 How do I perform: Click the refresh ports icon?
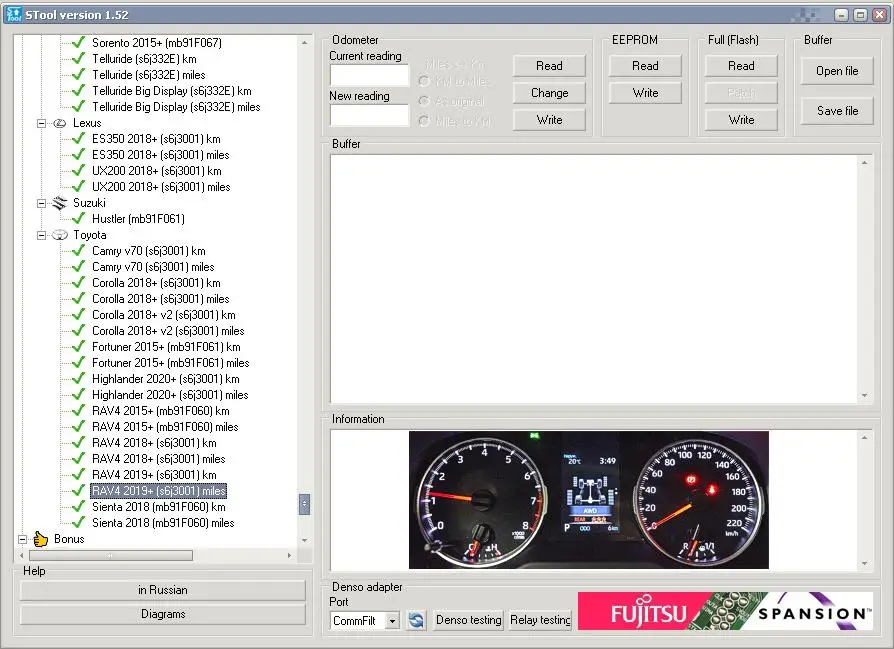[416, 620]
